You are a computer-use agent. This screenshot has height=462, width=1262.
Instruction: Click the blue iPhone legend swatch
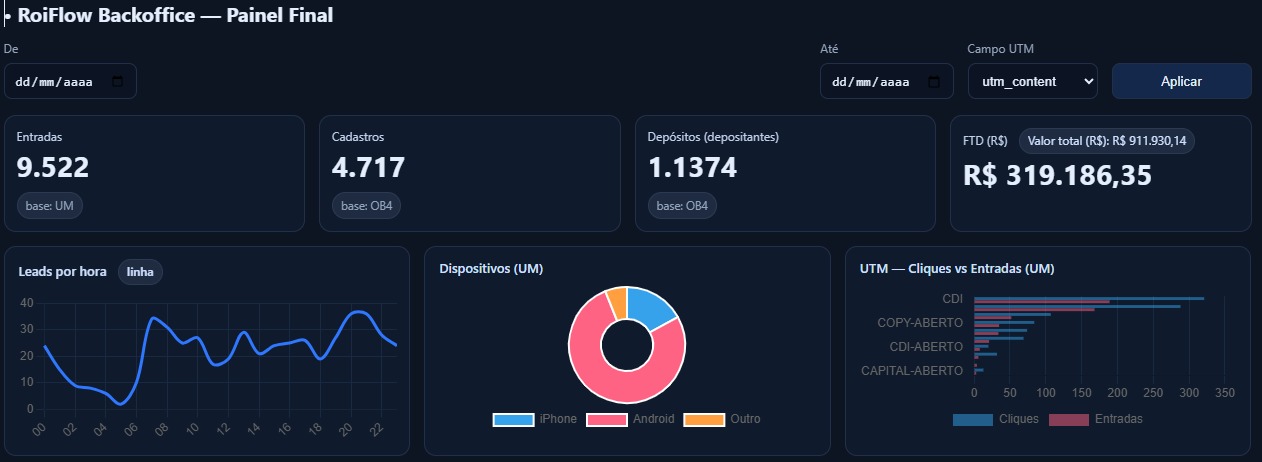(x=513, y=419)
